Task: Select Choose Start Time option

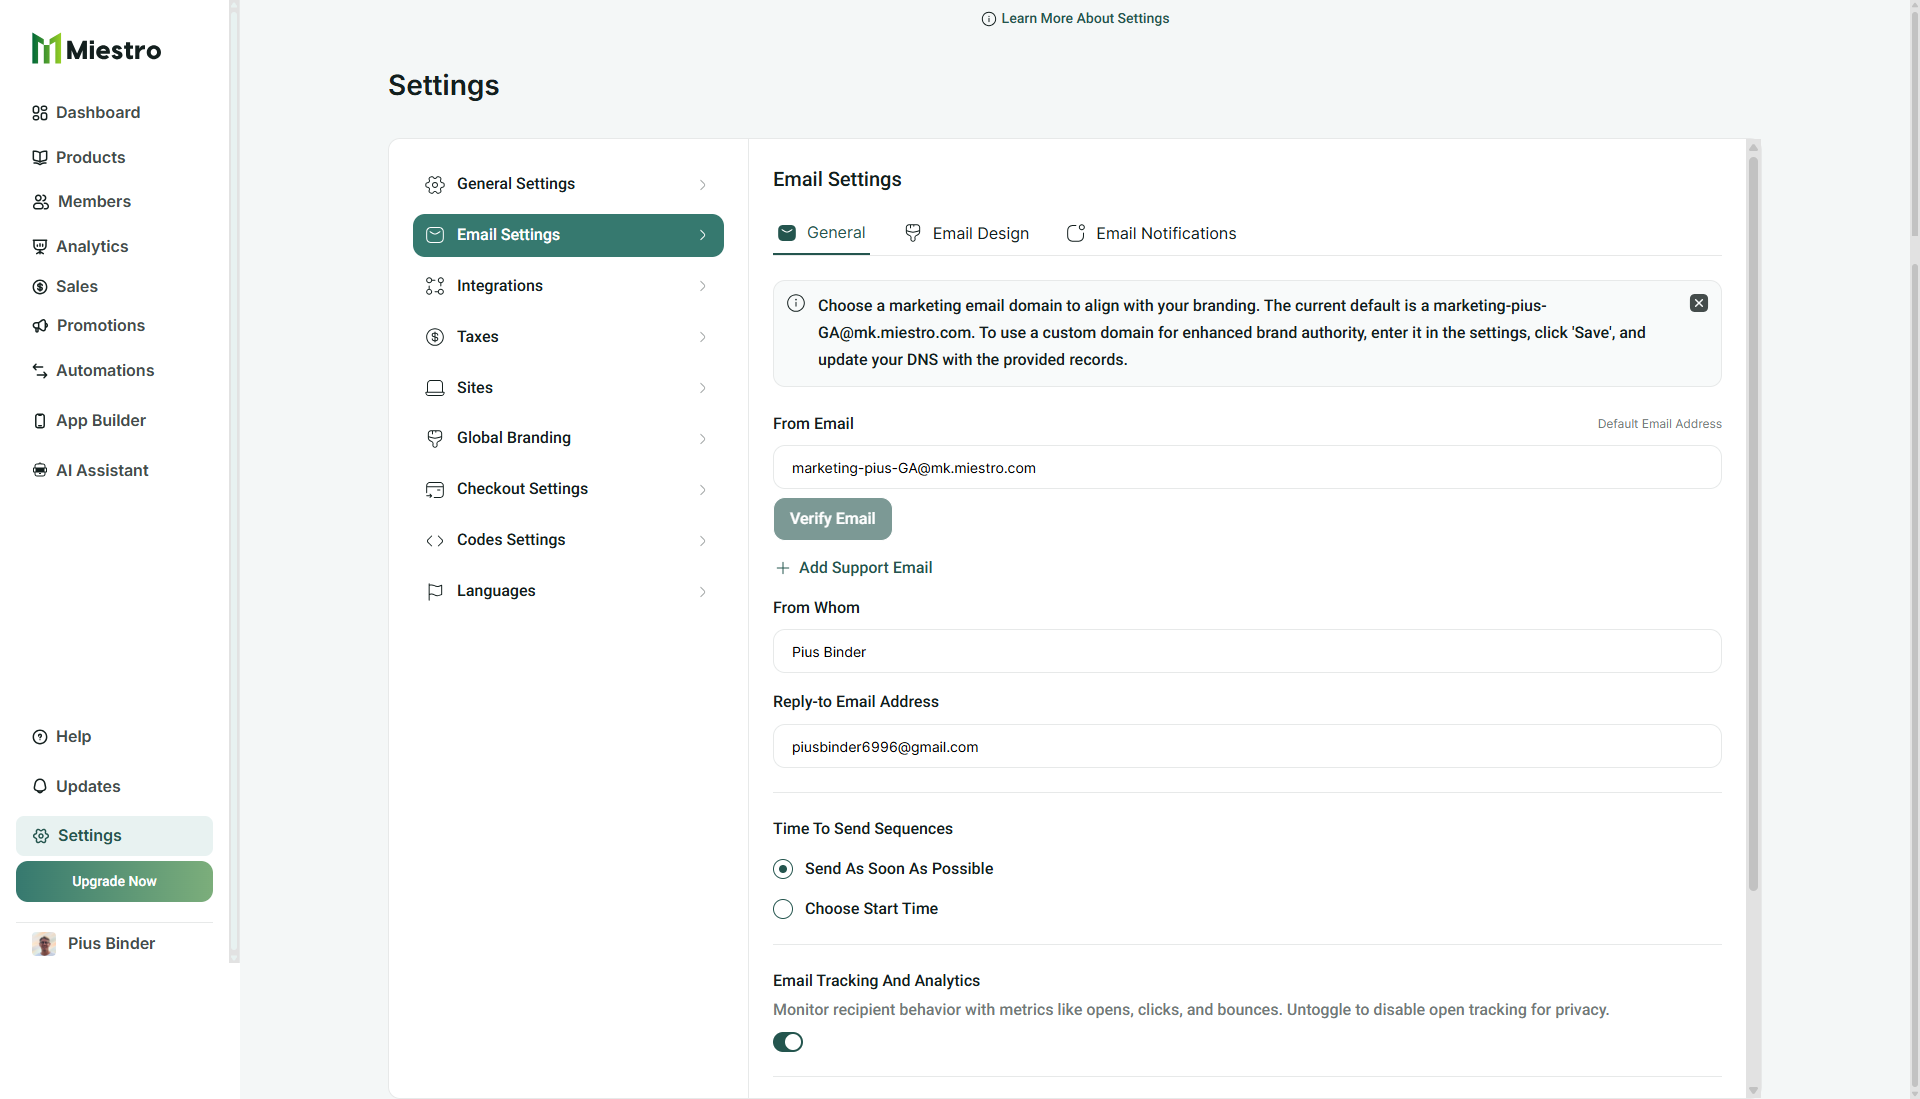Action: pos(783,909)
